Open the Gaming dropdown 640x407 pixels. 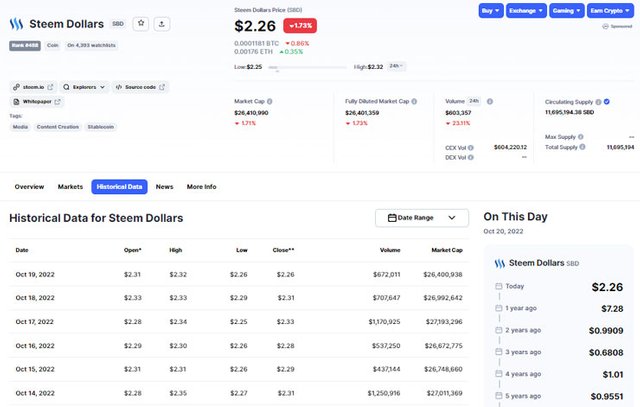tap(566, 11)
